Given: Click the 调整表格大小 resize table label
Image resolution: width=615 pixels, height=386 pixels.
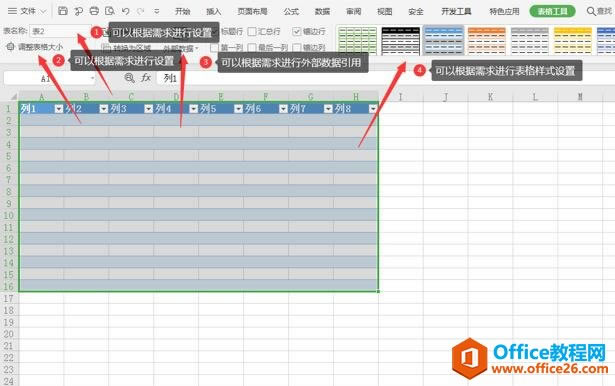Looking at the screenshot, I should pos(40,47).
